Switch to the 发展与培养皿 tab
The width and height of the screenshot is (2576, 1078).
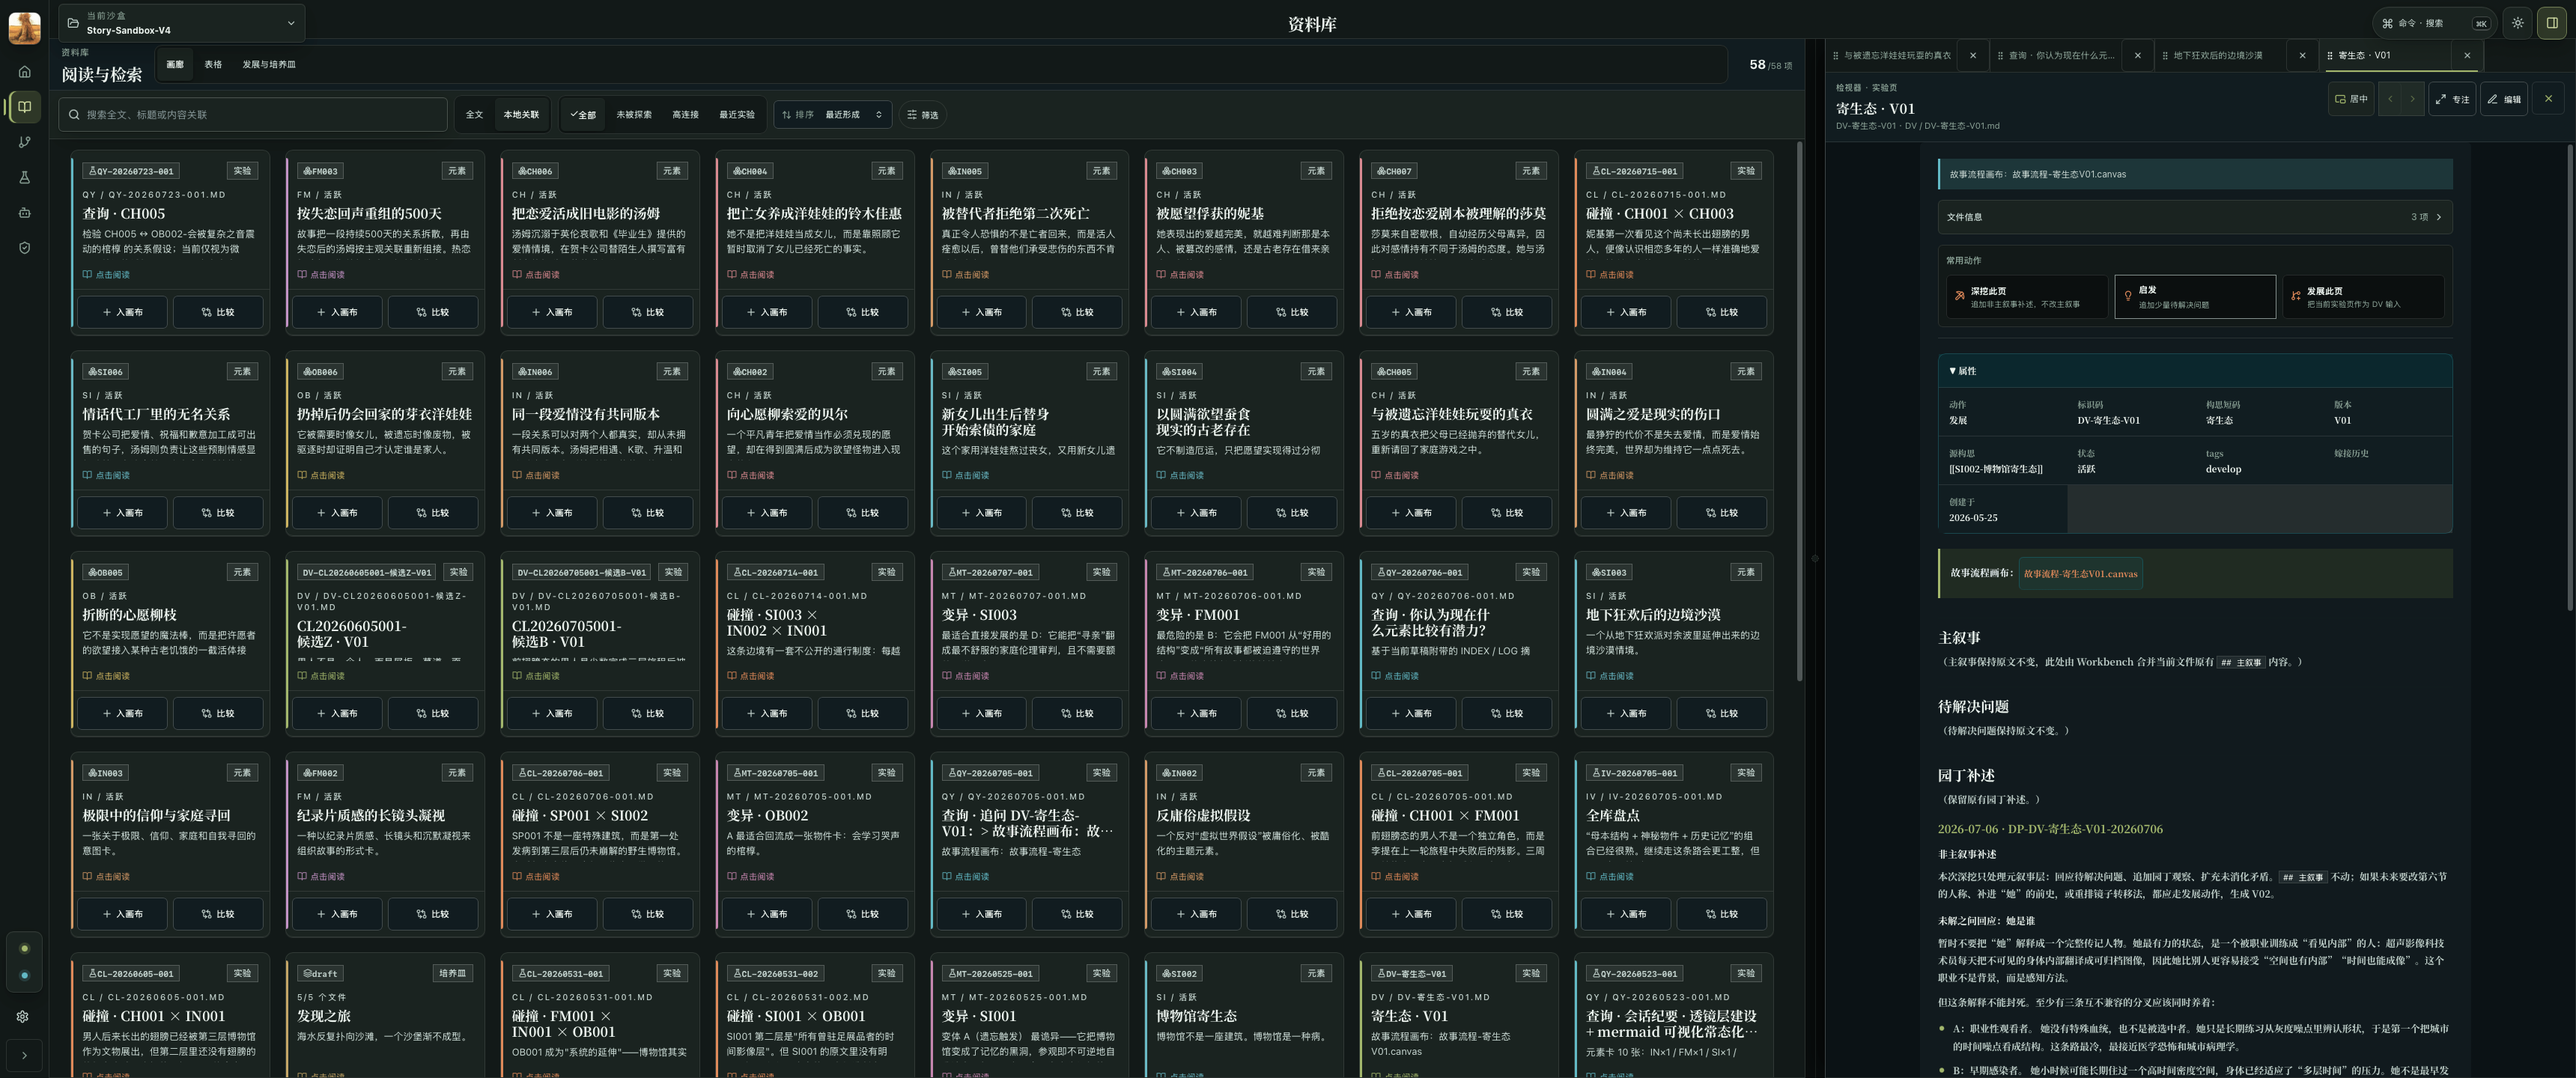(269, 64)
